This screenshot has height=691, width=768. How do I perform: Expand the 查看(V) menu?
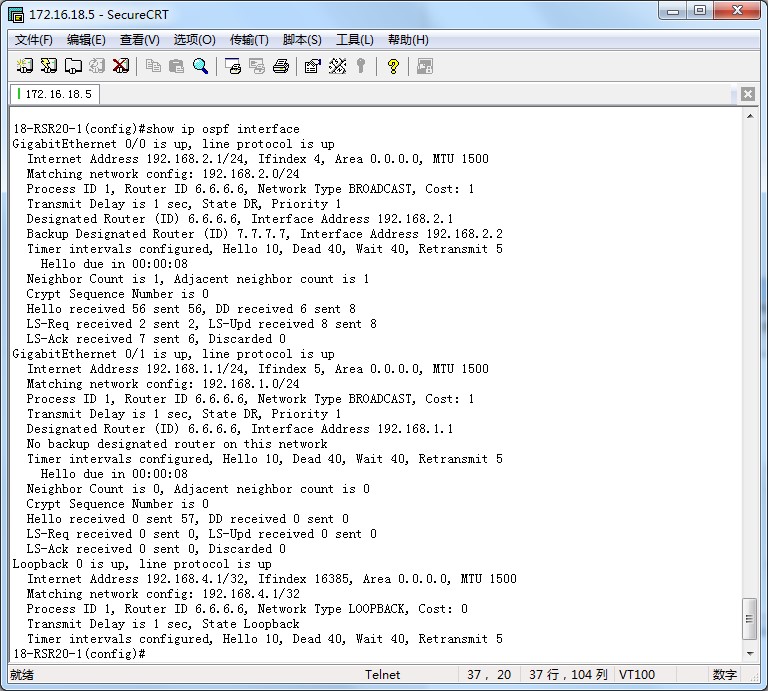[139, 40]
